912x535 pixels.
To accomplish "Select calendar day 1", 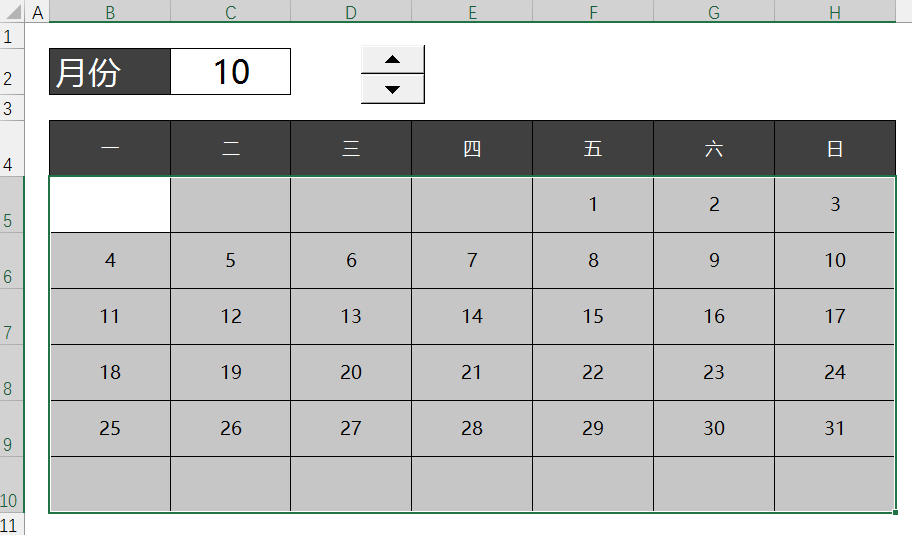I will [x=593, y=205].
